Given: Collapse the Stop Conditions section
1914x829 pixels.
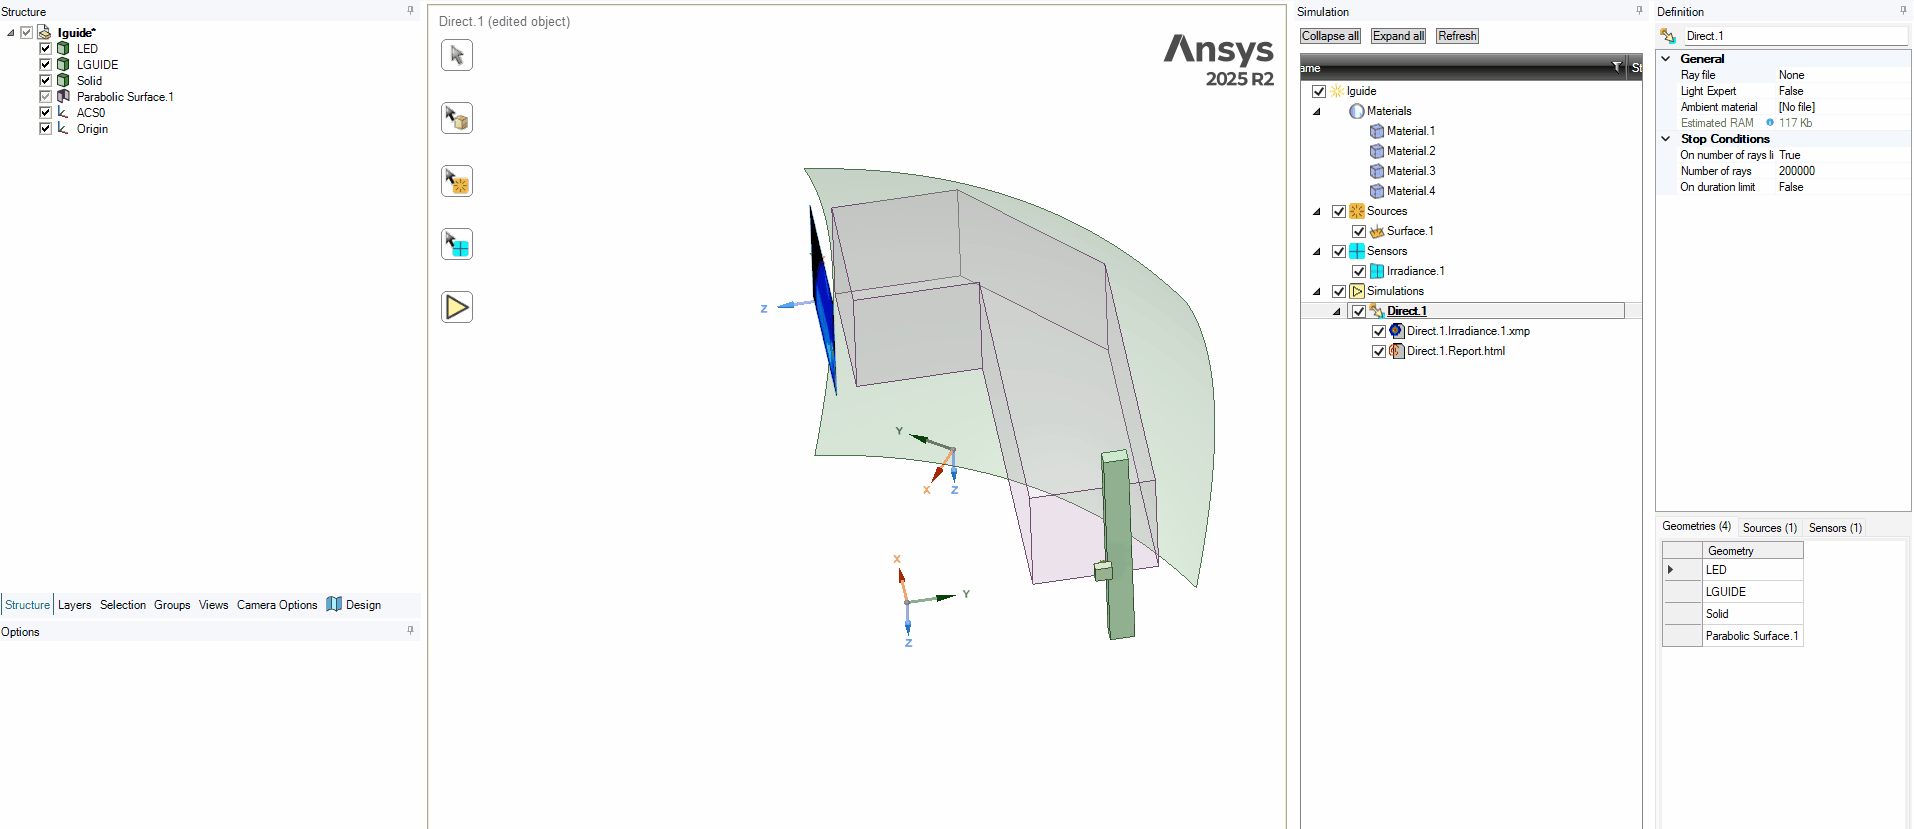Looking at the screenshot, I should 1666,139.
